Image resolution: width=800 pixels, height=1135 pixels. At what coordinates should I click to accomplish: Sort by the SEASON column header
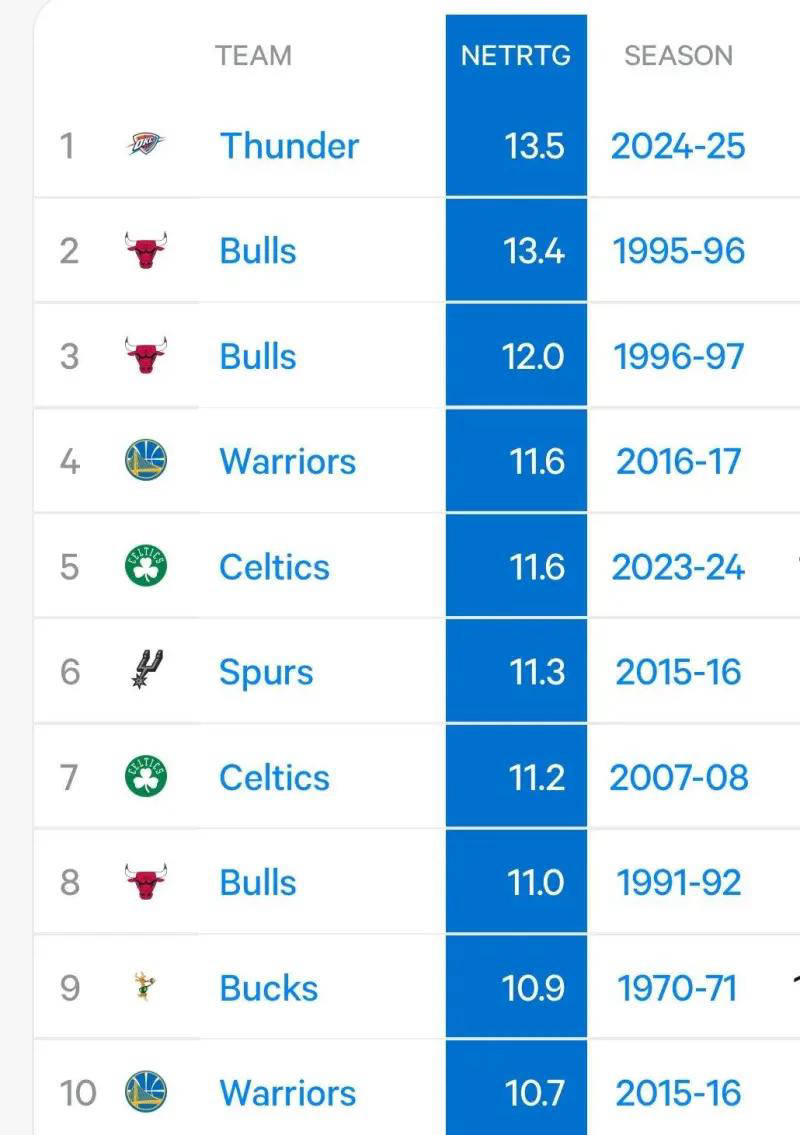click(x=678, y=56)
